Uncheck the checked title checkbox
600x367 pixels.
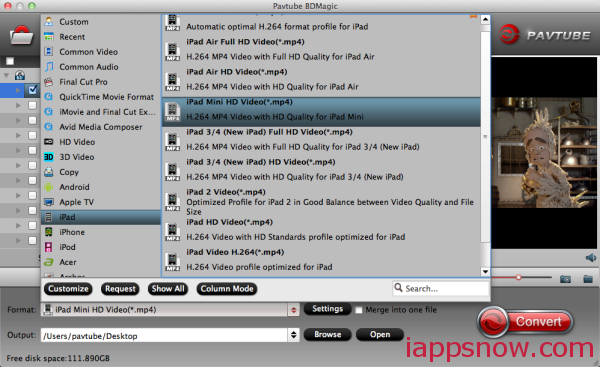33,90
